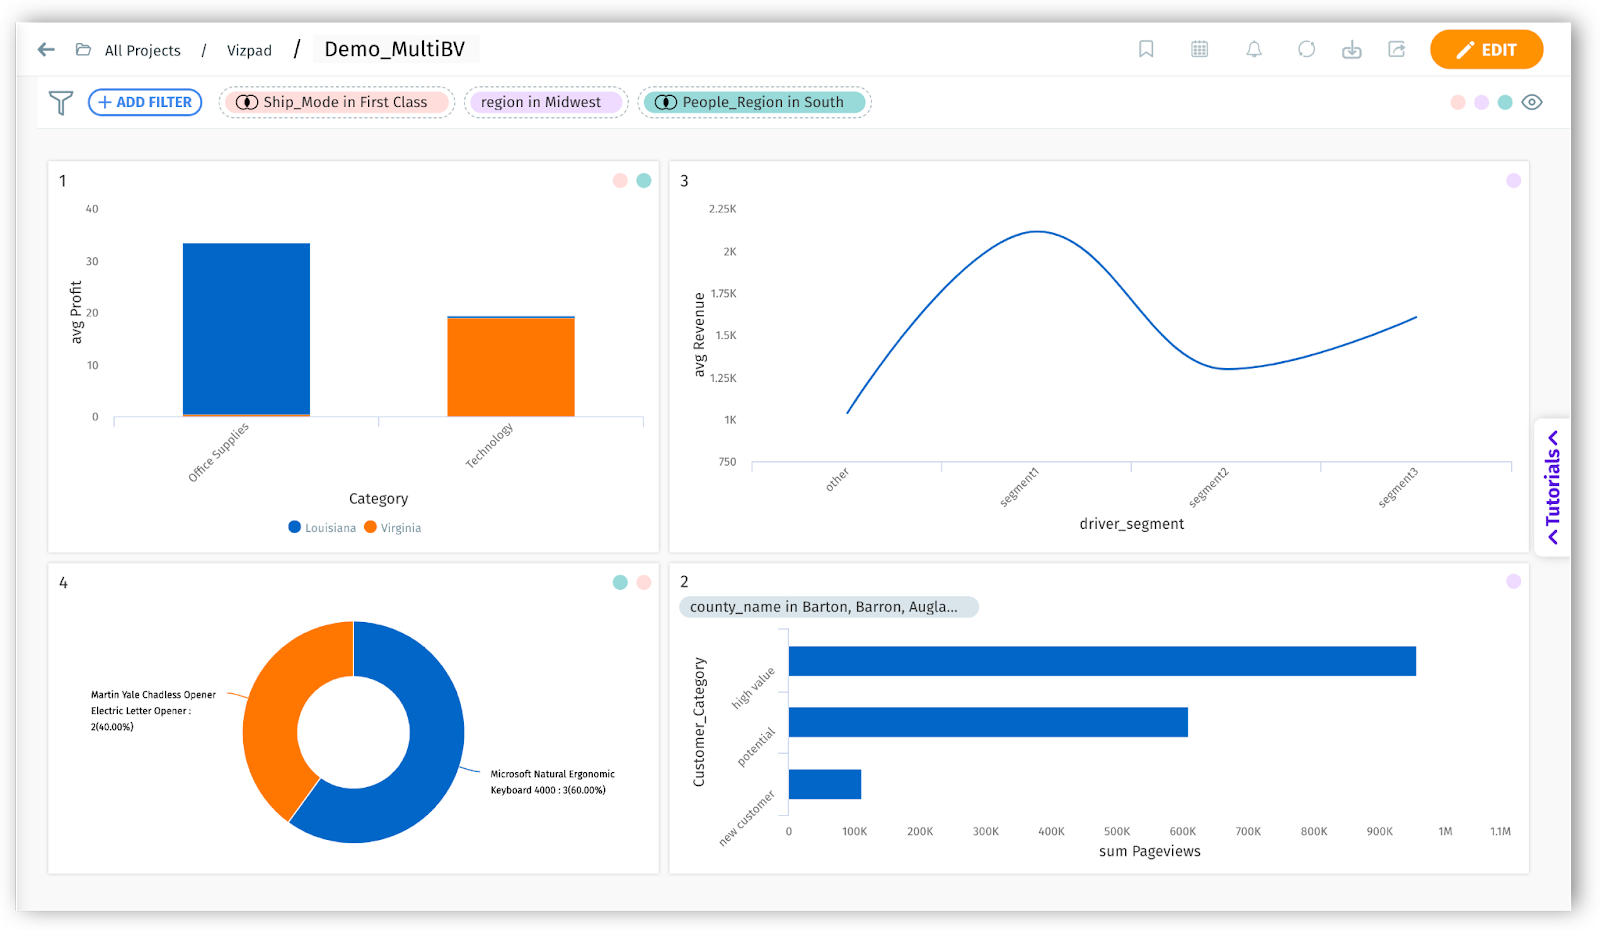Click the intersect icon on Ship_Mode filter

point(247,102)
